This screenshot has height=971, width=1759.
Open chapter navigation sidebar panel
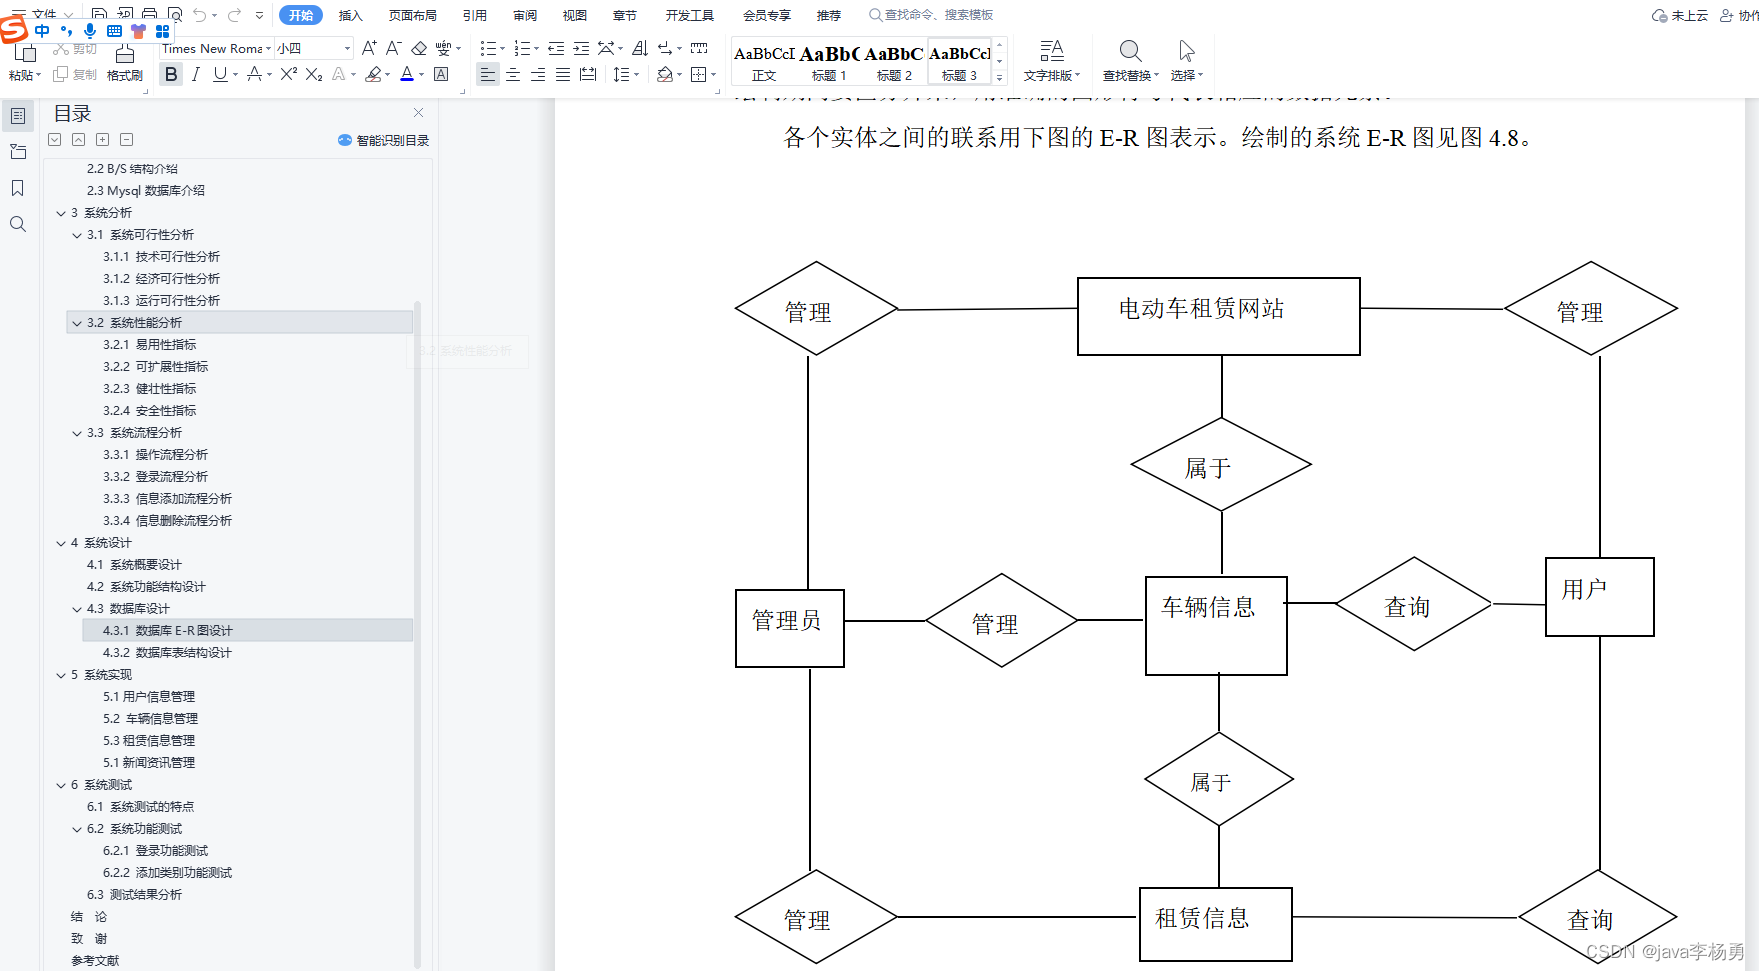[18, 152]
